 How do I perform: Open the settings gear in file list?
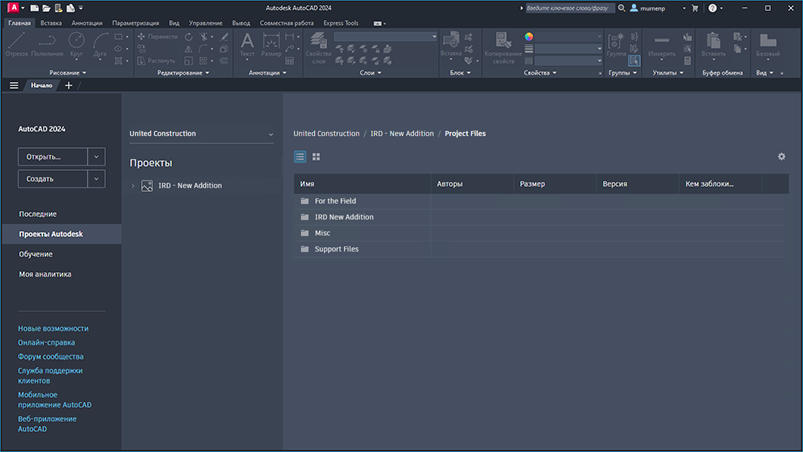[781, 157]
